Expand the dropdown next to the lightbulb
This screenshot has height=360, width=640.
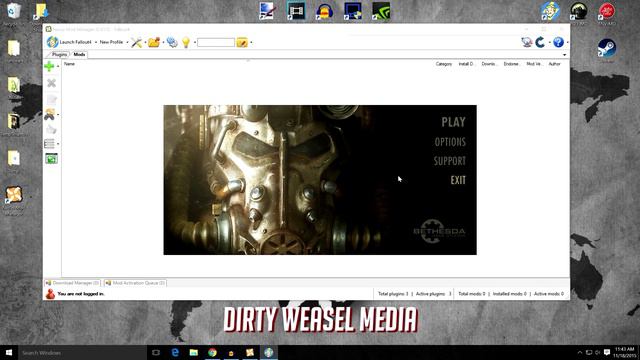point(195,42)
